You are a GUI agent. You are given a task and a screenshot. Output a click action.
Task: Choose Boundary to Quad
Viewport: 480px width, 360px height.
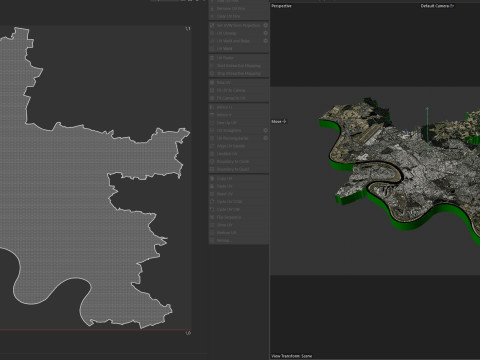238,169
